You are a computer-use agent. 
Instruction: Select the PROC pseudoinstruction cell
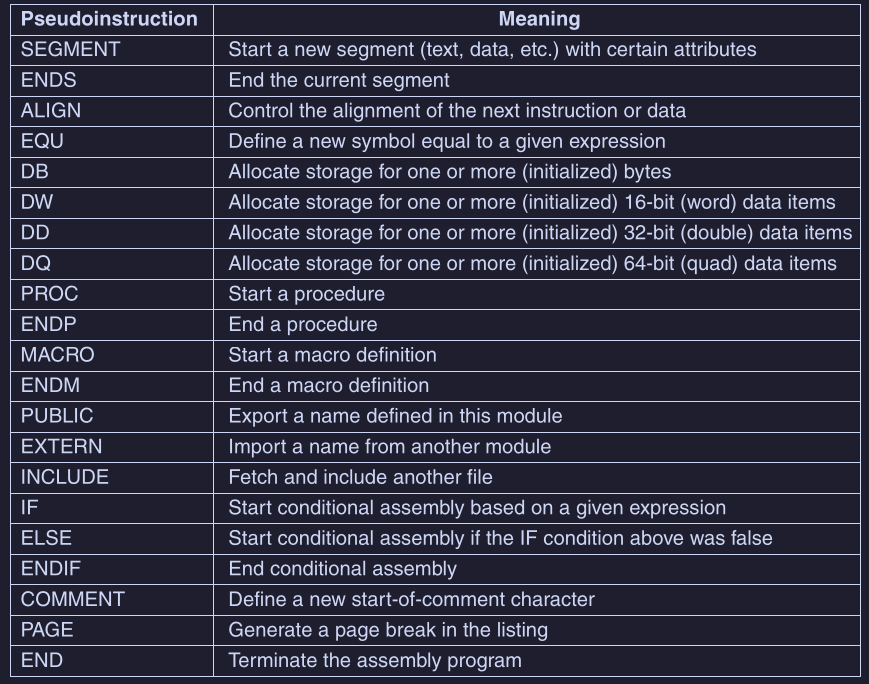click(x=49, y=294)
